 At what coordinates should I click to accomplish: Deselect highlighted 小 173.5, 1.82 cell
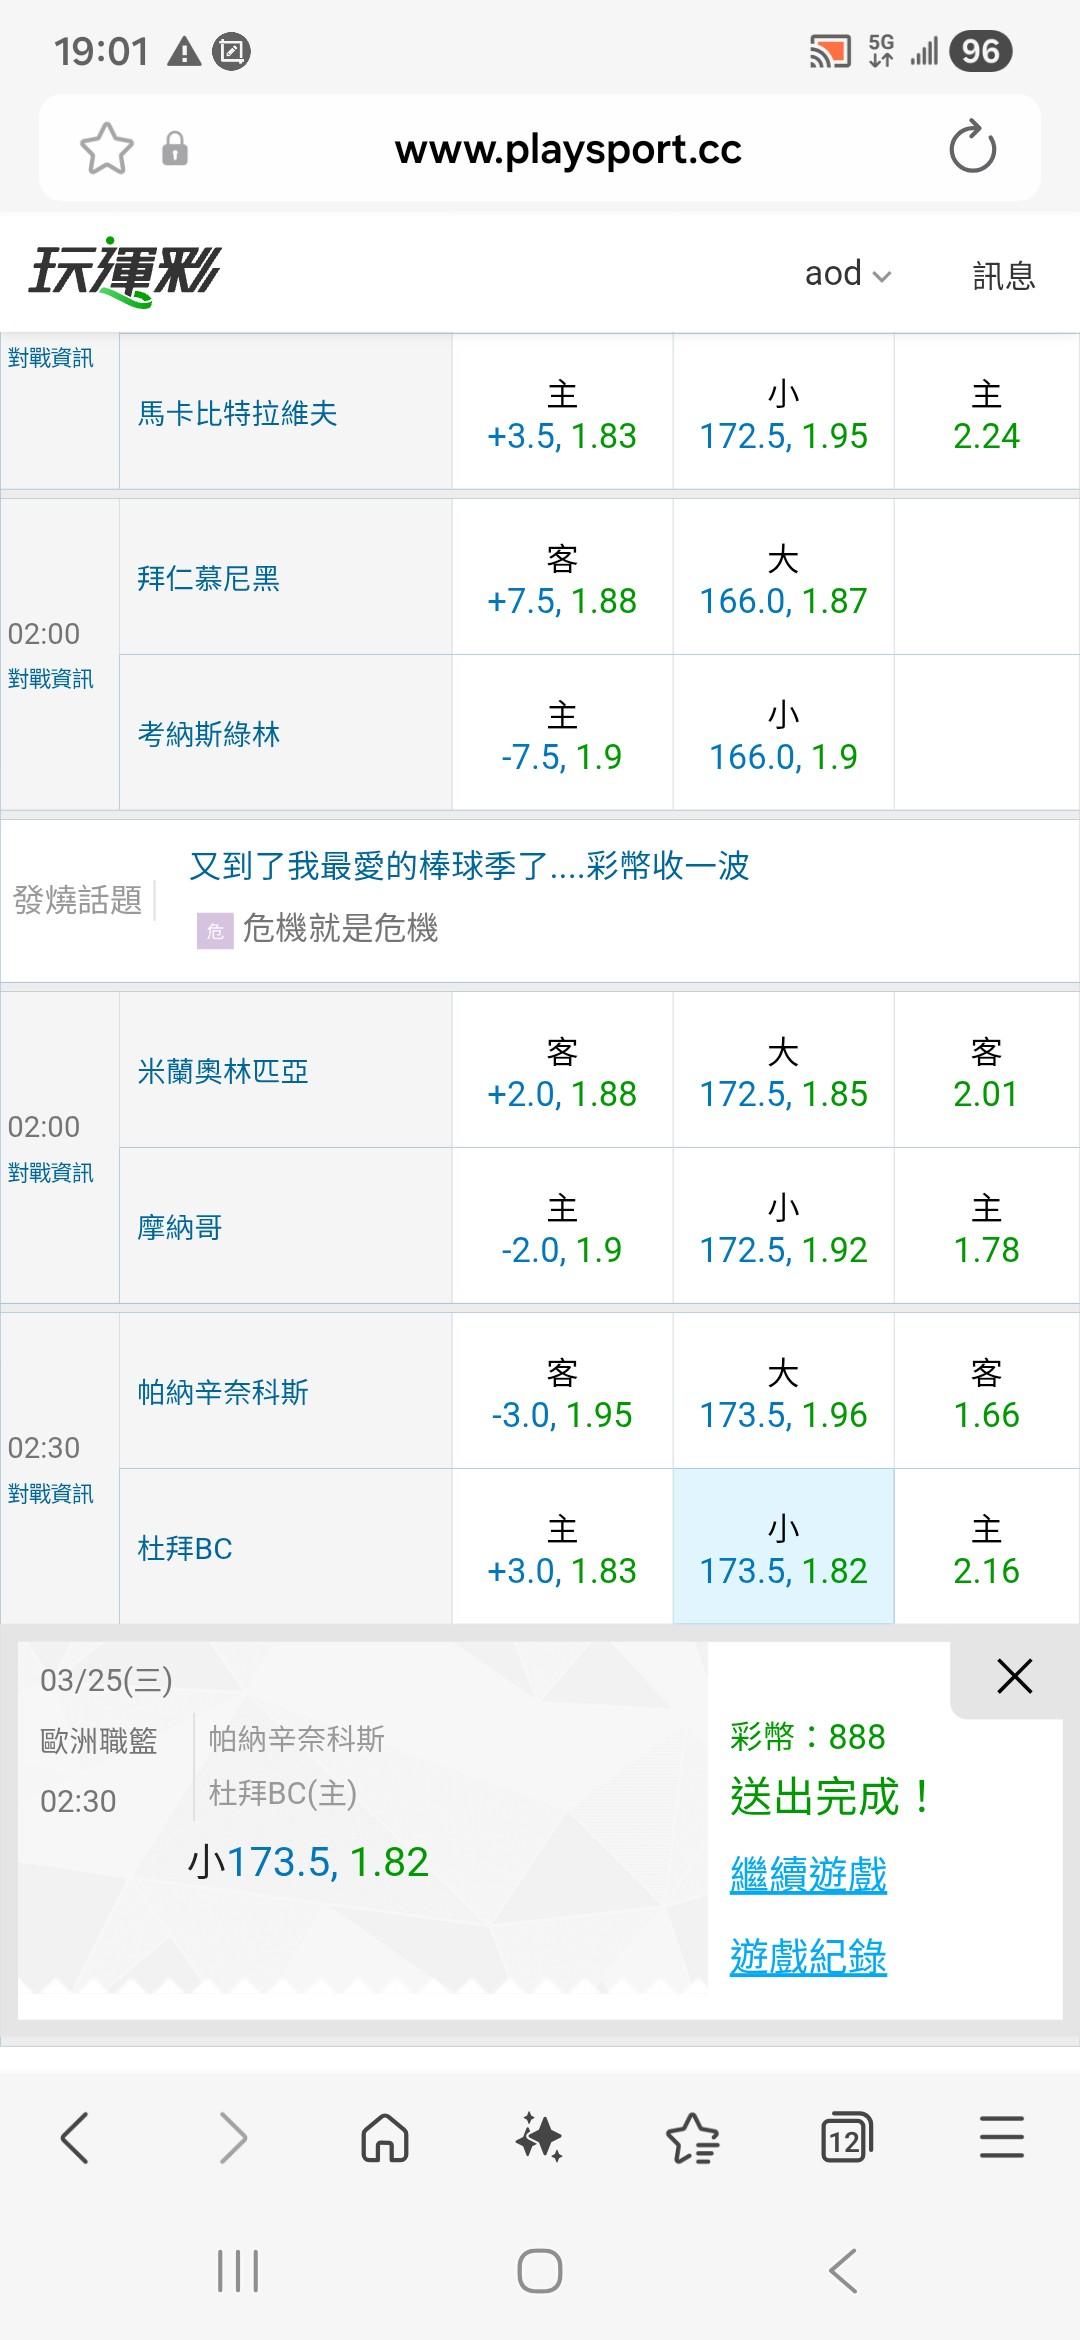(x=783, y=1548)
